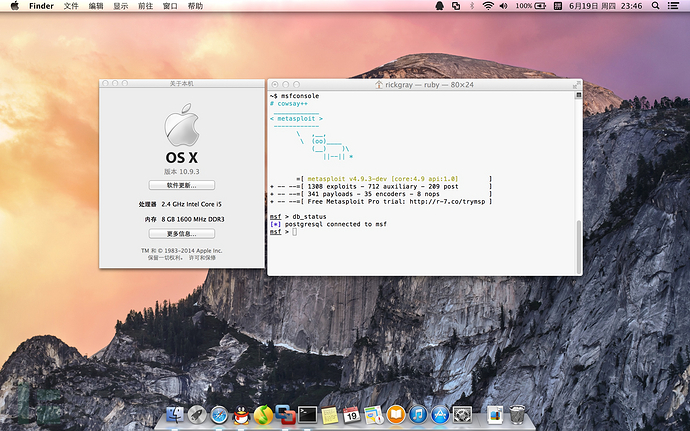Image resolution: width=690 pixels, height=431 pixels.
Task: Click Apple logo in About window
Action: click(x=182, y=125)
